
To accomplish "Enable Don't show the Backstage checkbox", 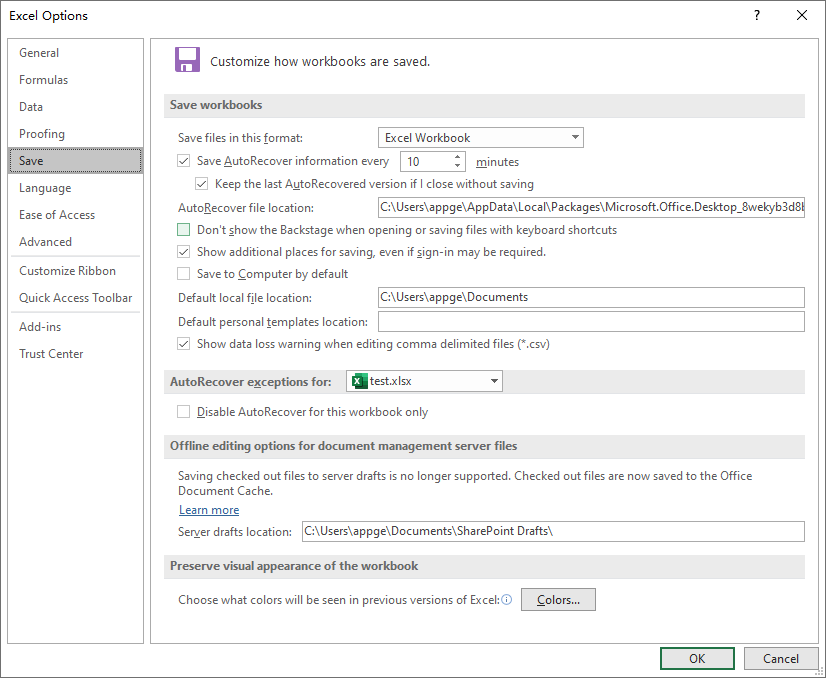I will (x=183, y=229).
